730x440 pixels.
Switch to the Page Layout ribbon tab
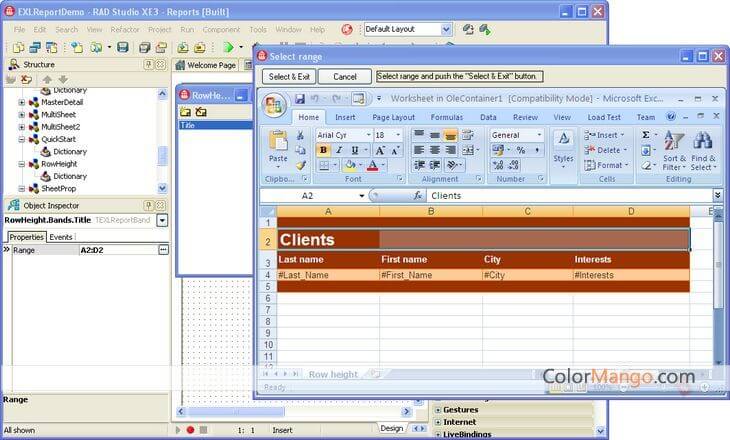(x=393, y=117)
